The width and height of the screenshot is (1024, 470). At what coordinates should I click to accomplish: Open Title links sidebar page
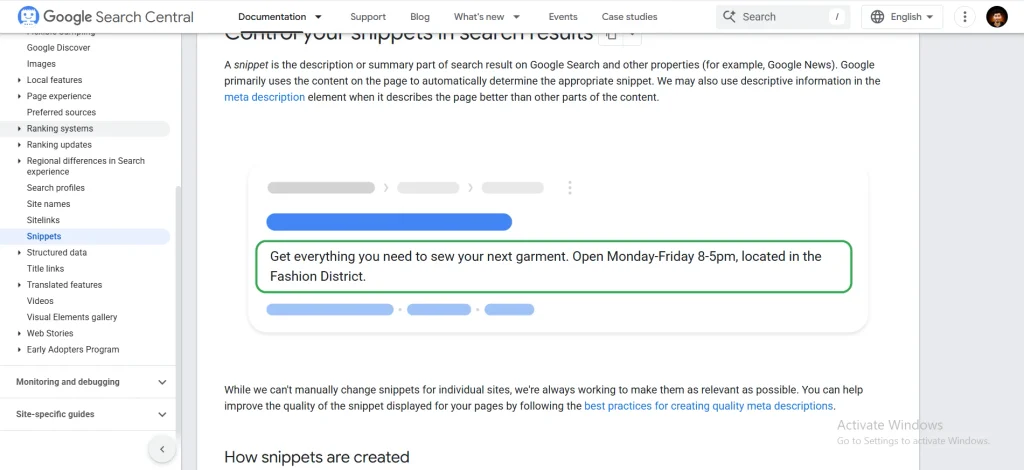click(45, 268)
